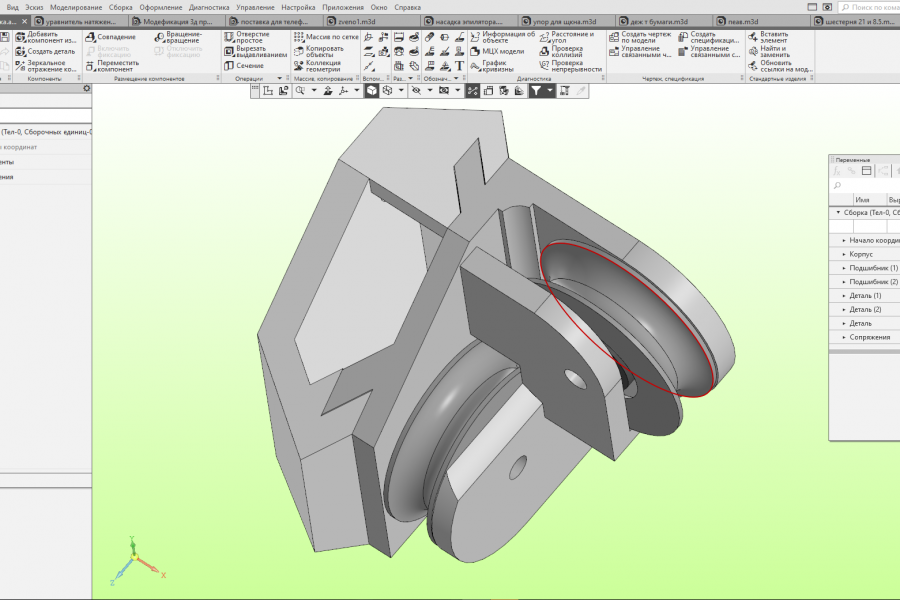
Task: Expand the 'Корпус' row in variables panel
Action: [844, 254]
